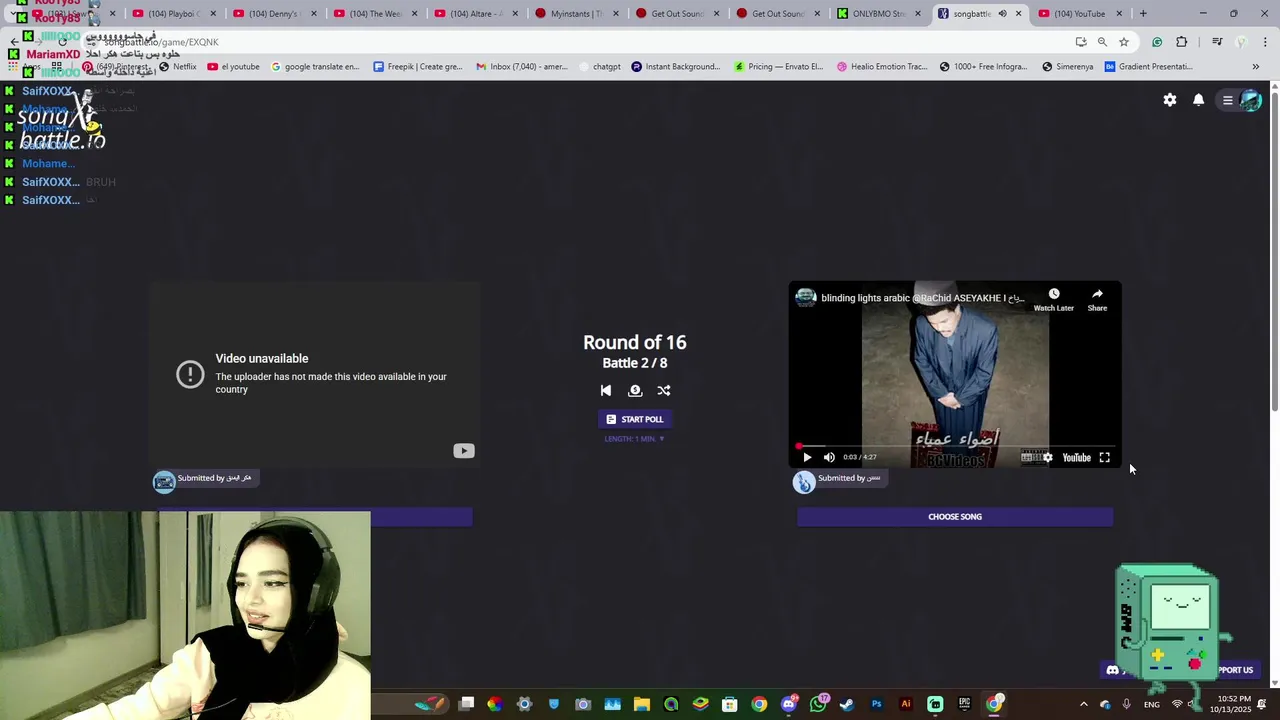Open the Healio Emotion Tracker bookmark
This screenshot has height=720, width=1280.
click(x=882, y=67)
